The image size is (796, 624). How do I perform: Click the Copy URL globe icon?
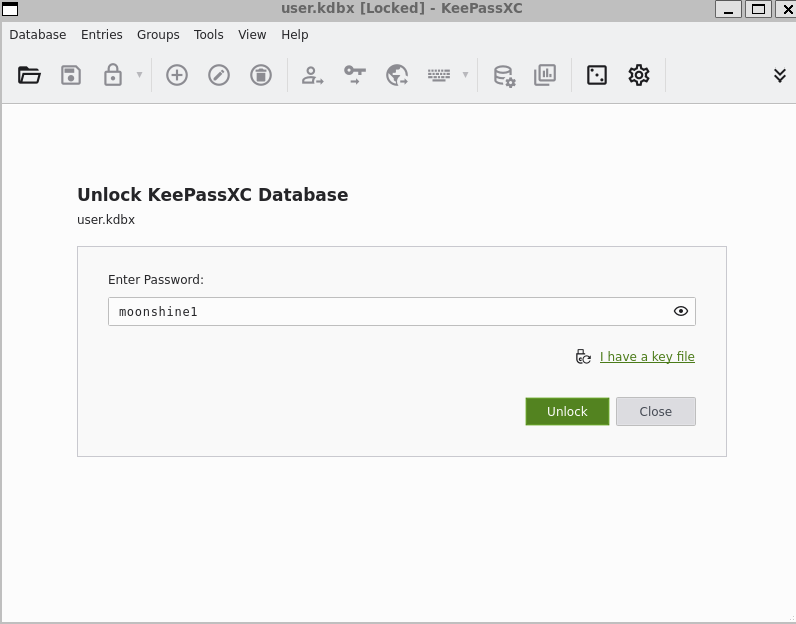click(x=397, y=75)
